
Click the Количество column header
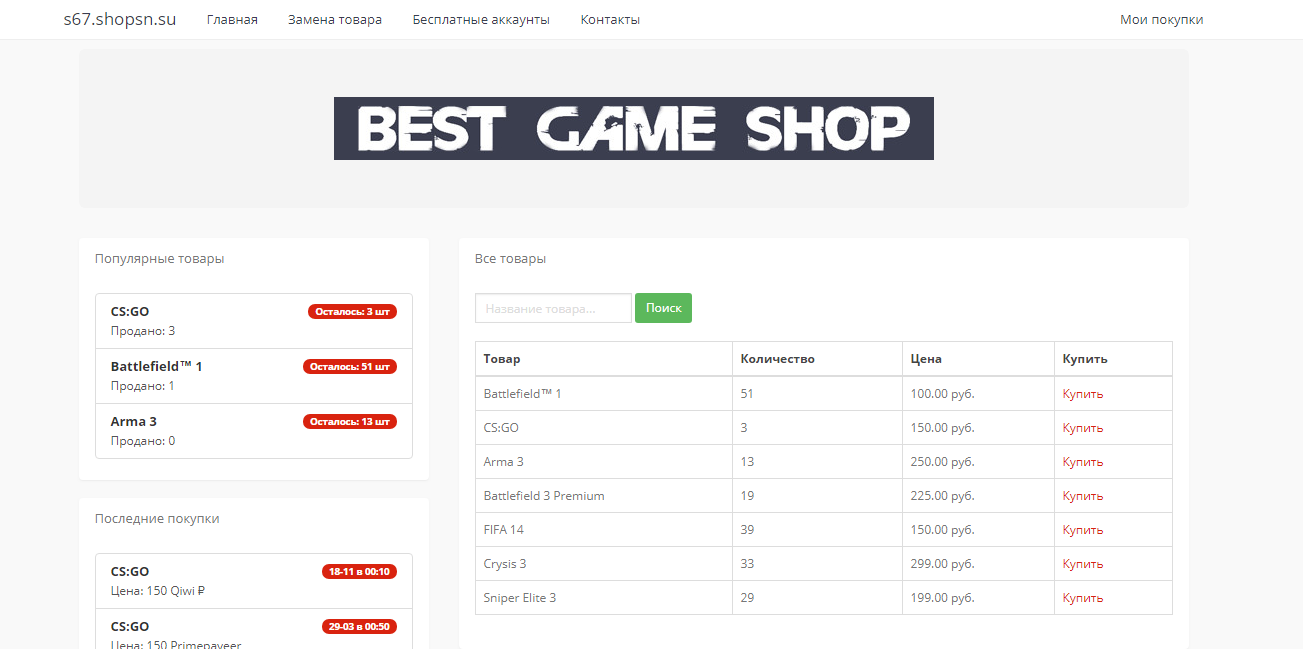click(817, 359)
